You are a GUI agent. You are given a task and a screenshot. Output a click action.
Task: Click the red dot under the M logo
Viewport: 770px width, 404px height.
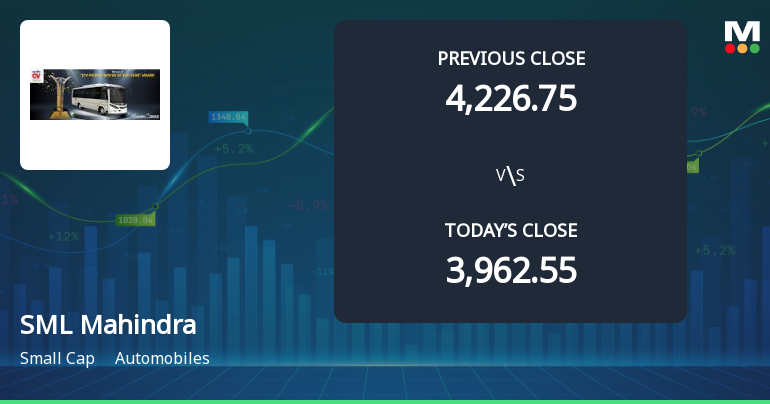pos(730,48)
